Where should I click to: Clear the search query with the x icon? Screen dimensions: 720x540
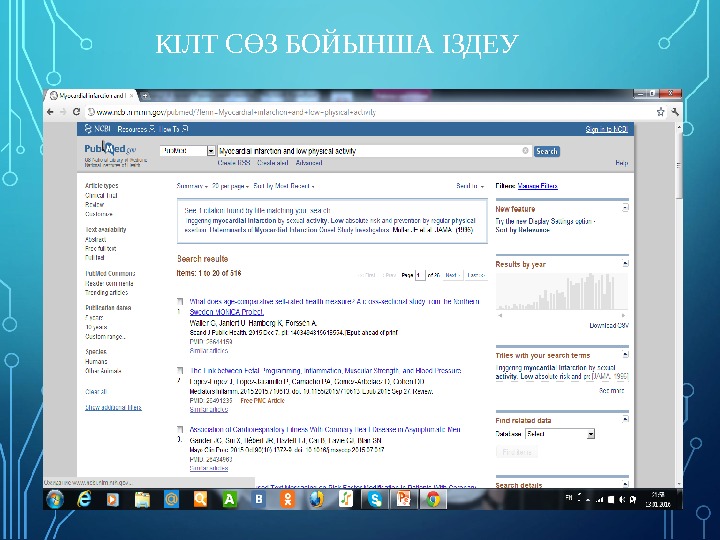[x=525, y=151]
